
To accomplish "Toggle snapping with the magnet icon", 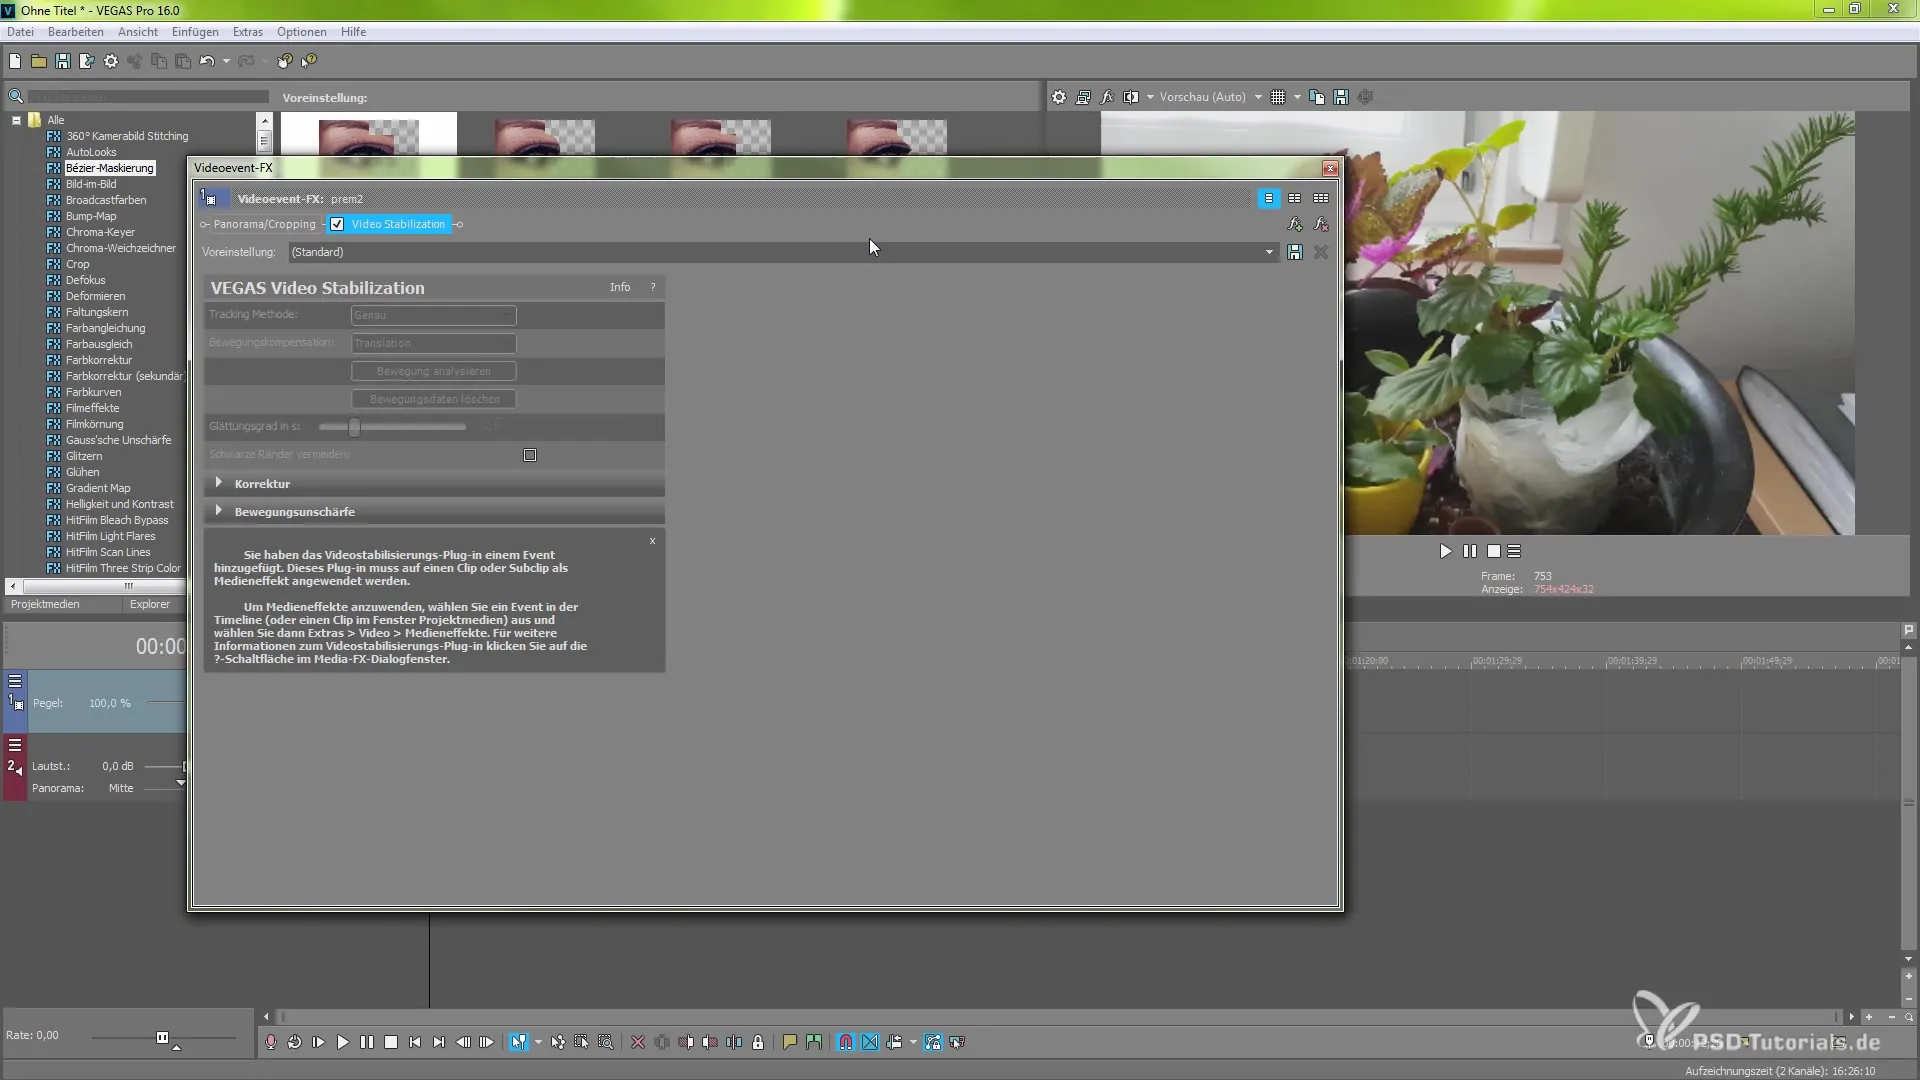I will point(846,1042).
